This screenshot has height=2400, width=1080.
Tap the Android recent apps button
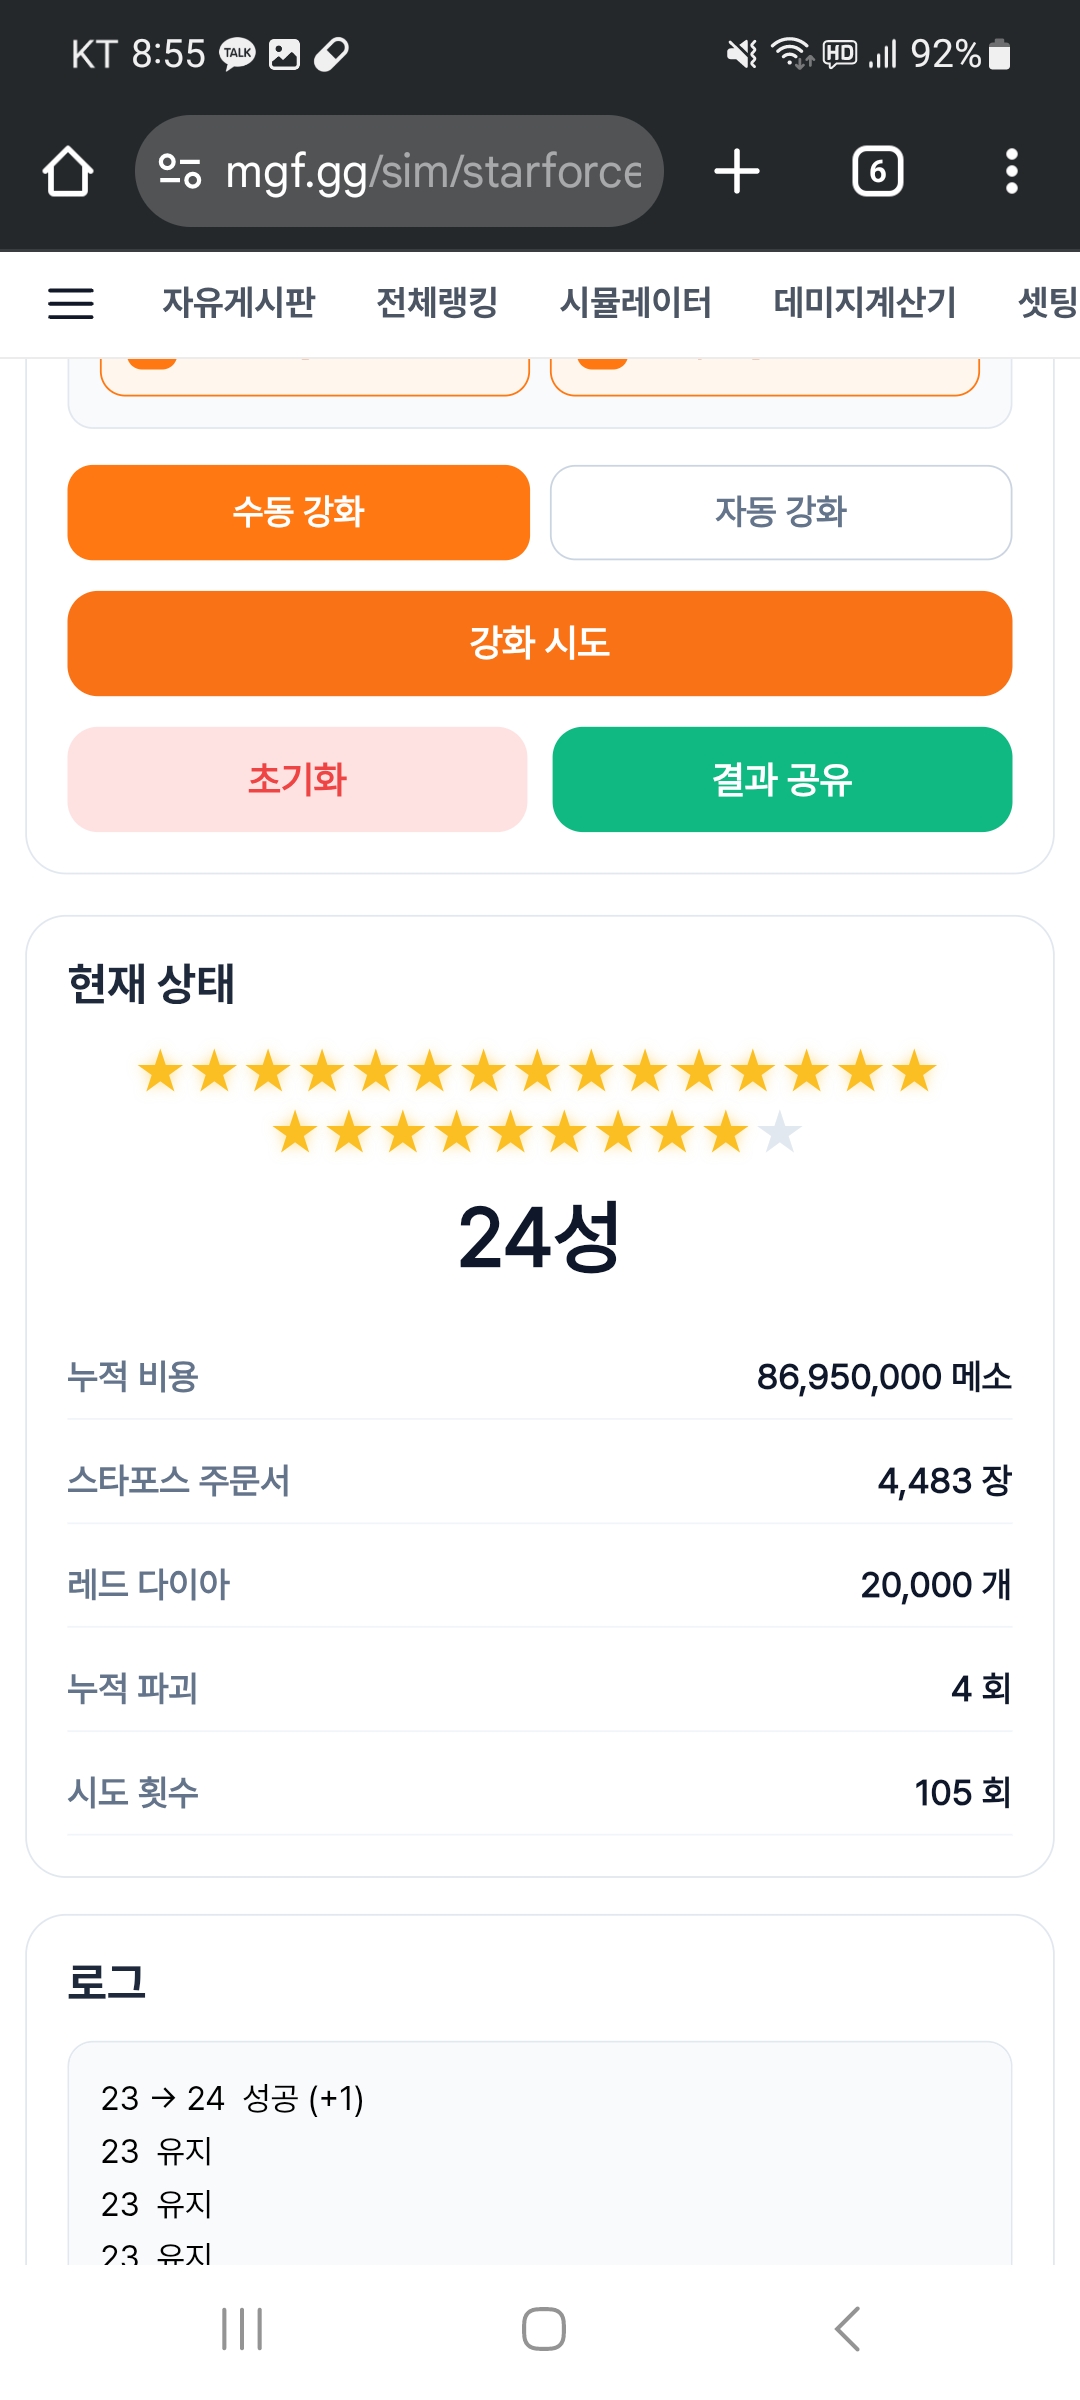click(x=242, y=2328)
